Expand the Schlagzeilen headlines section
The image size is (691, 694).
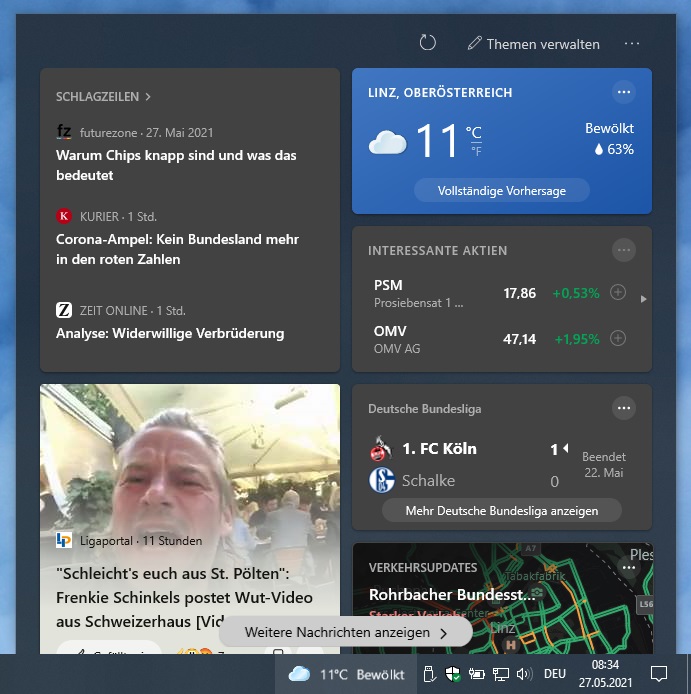coord(103,97)
